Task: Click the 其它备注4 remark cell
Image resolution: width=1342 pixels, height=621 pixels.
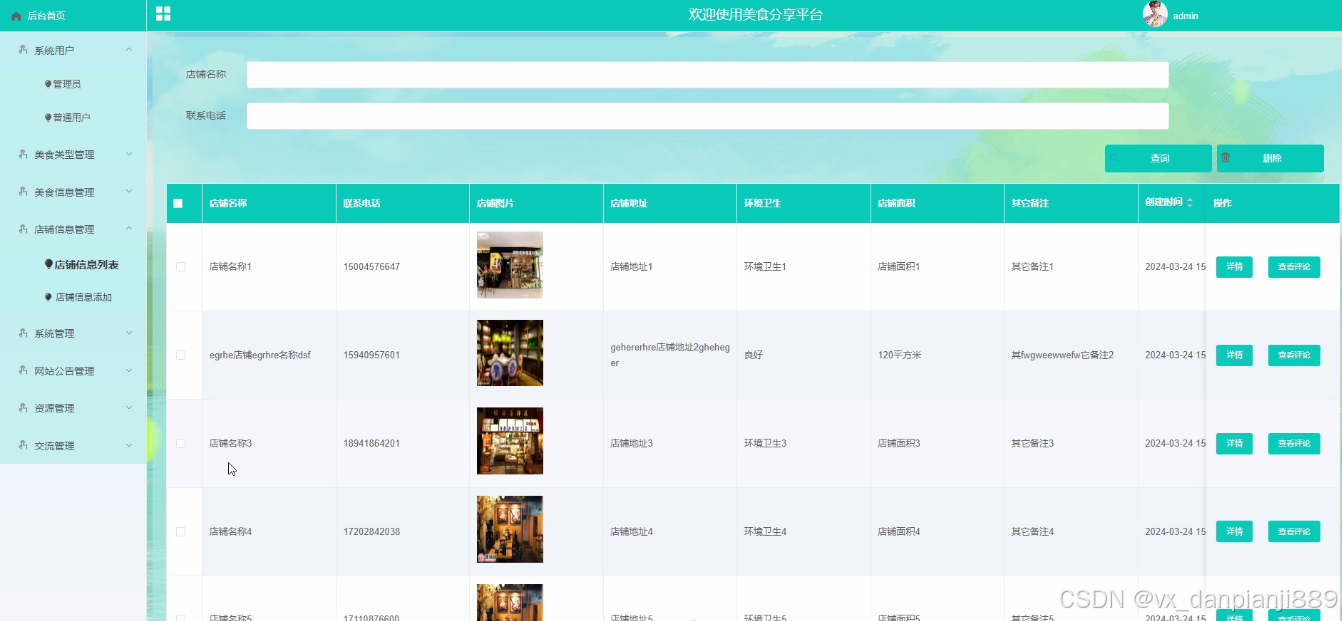Action: coord(1032,531)
